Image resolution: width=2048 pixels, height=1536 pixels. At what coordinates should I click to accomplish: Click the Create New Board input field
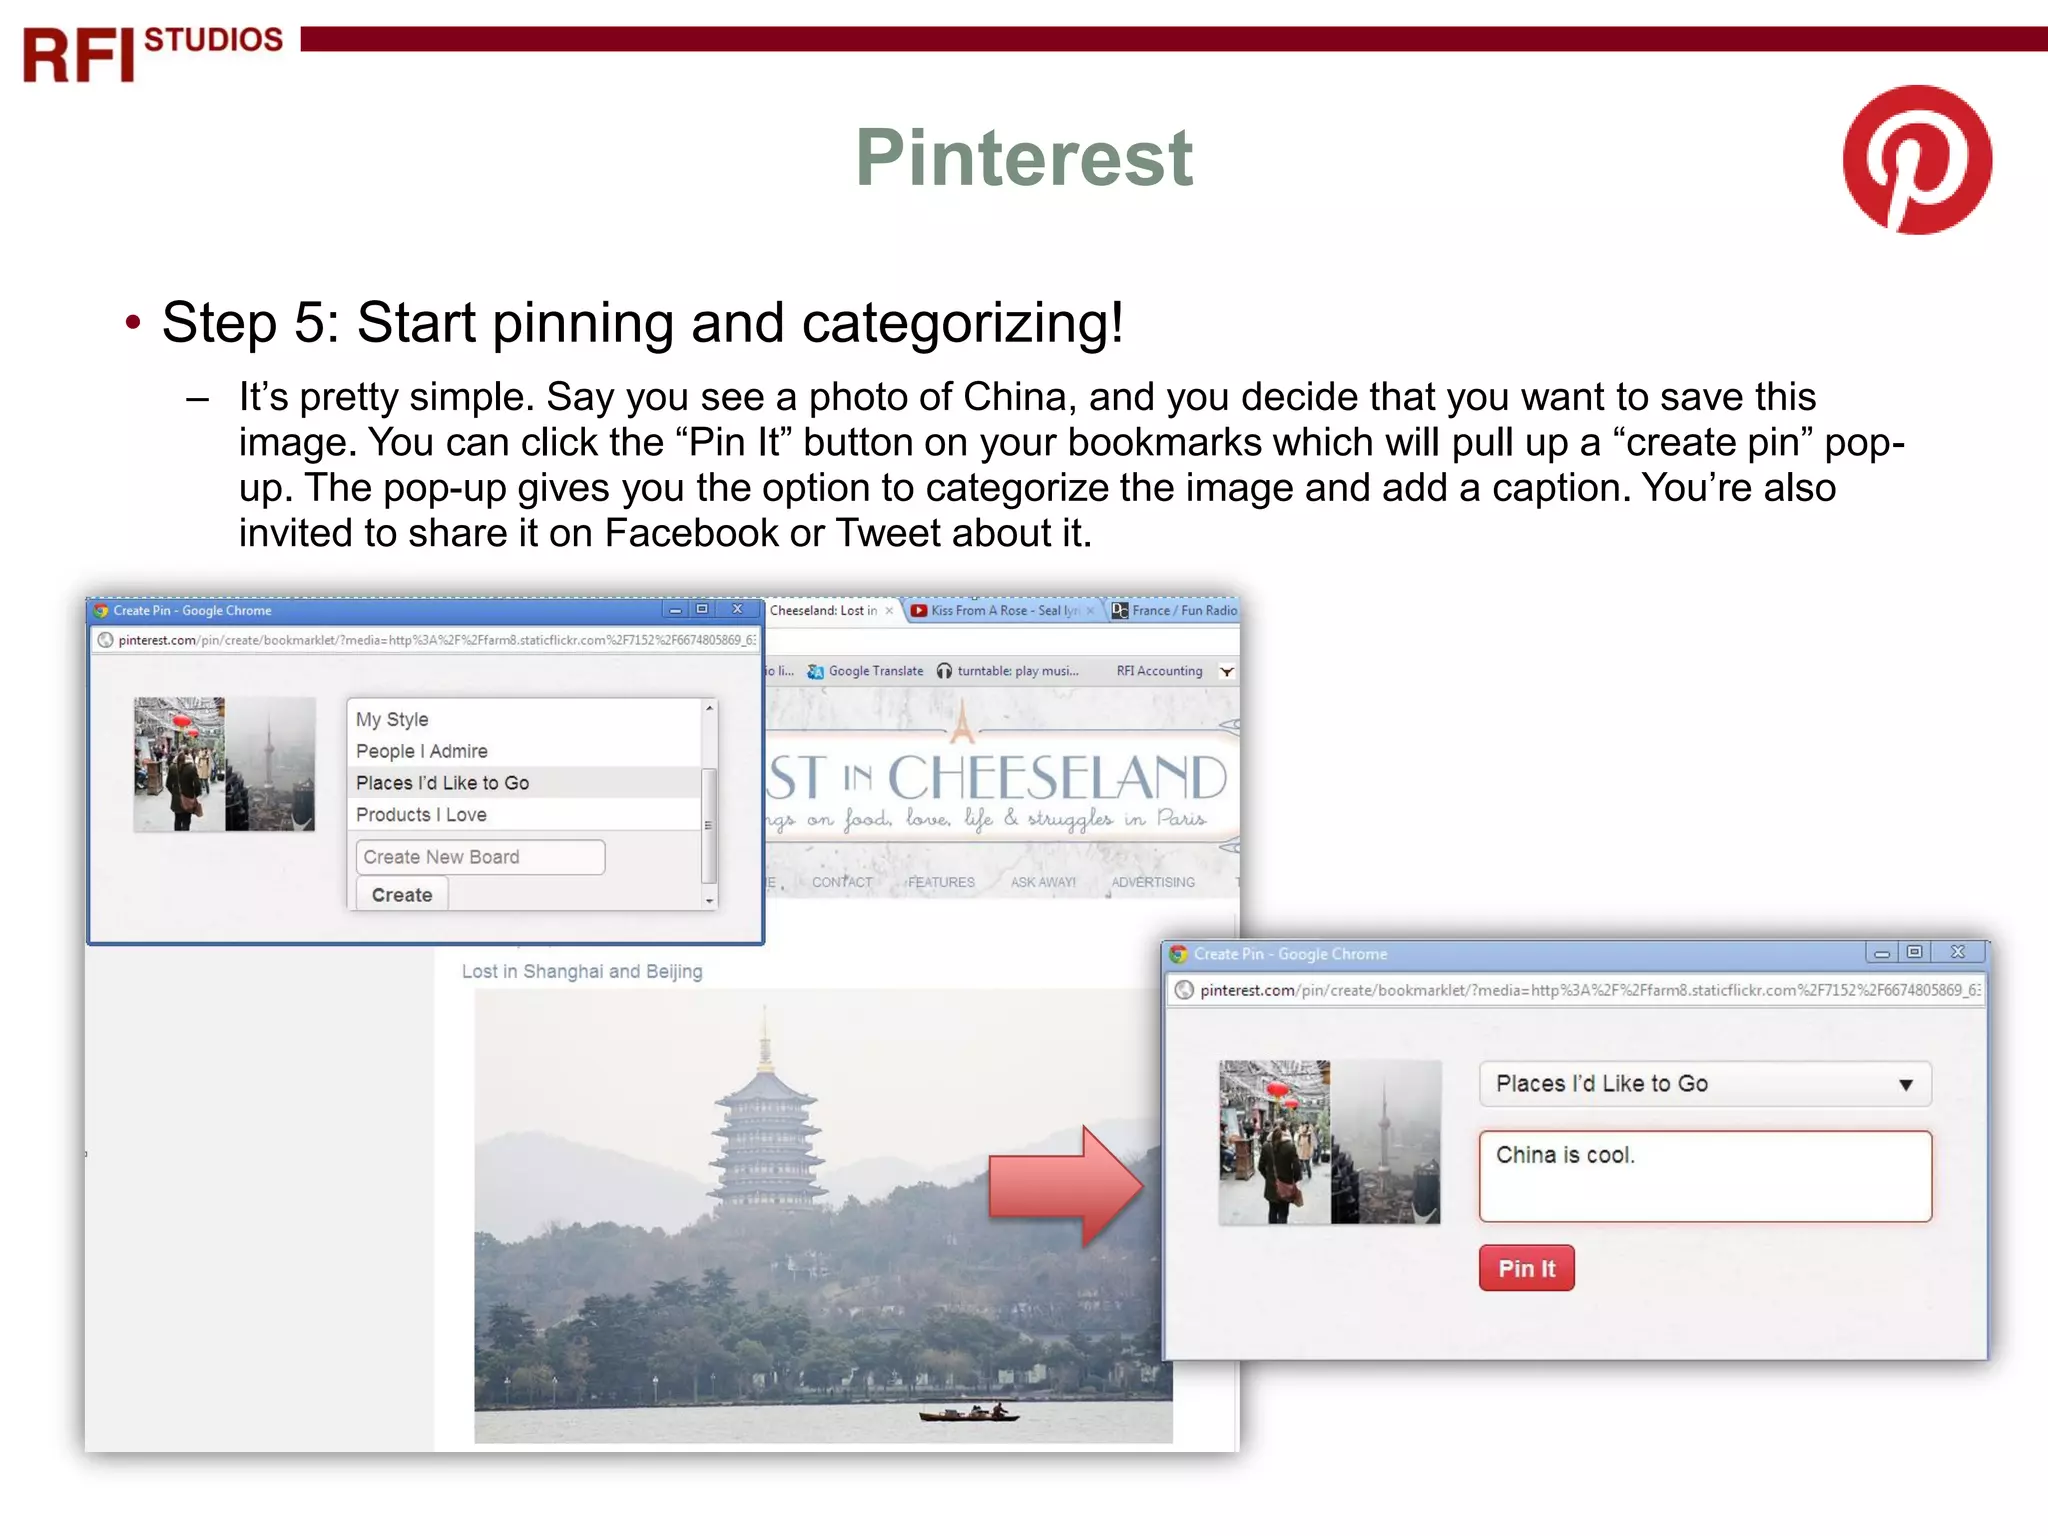[480, 857]
